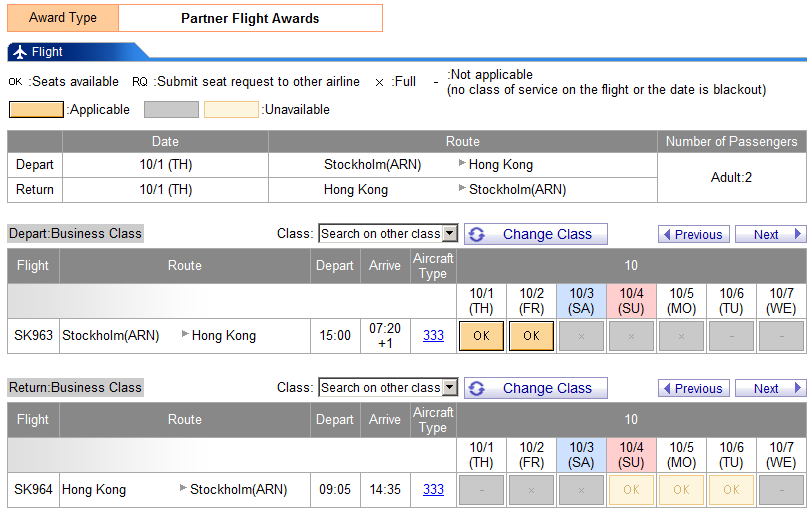811x513 pixels.
Task: Click the airplane icon on the Flight tab
Action: coord(19,52)
